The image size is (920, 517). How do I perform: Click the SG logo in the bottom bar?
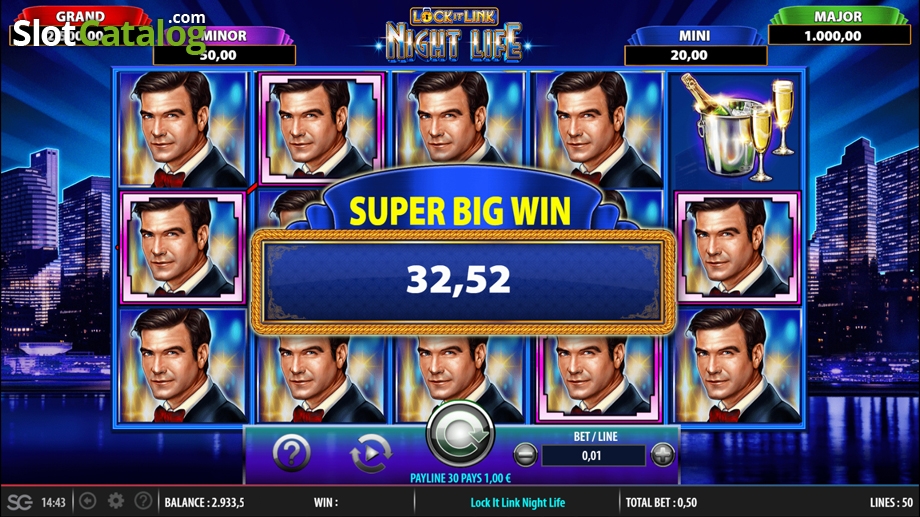(x=19, y=502)
